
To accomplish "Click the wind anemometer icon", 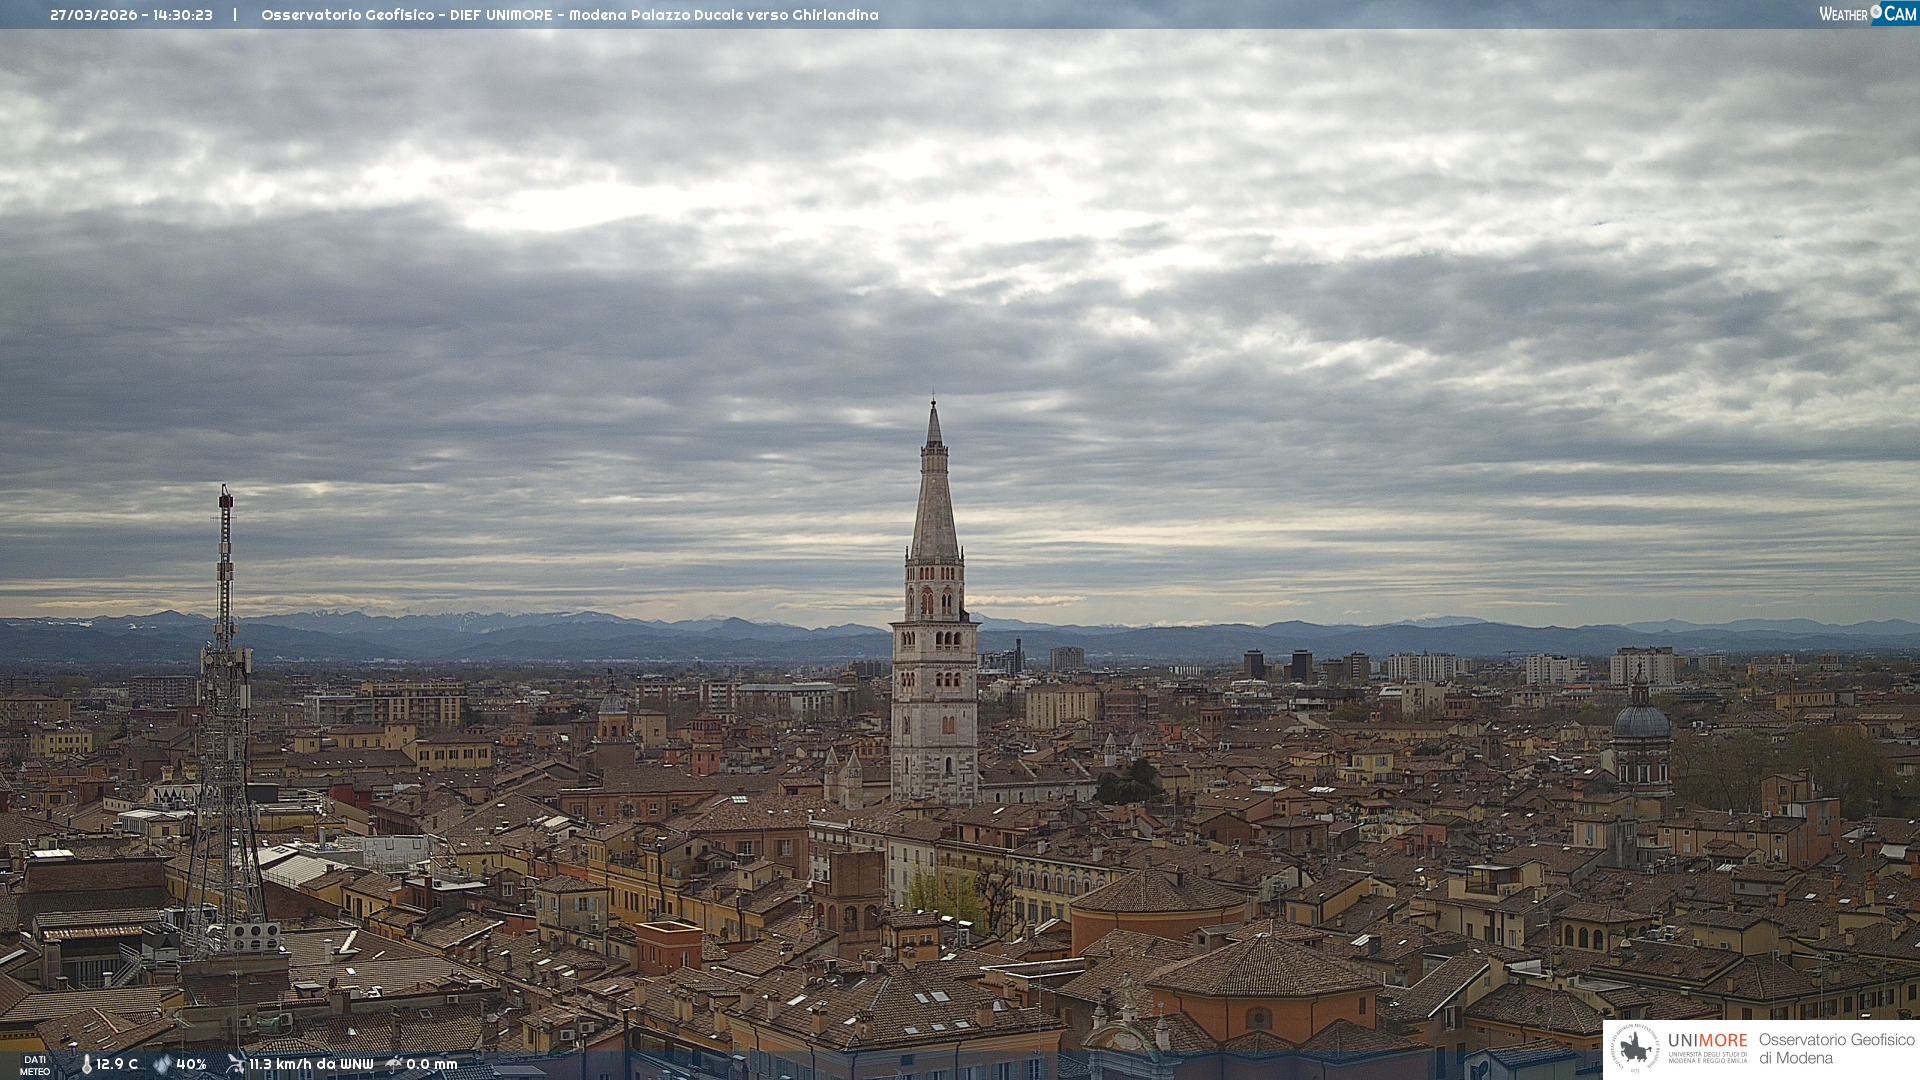I will click(x=235, y=1064).
